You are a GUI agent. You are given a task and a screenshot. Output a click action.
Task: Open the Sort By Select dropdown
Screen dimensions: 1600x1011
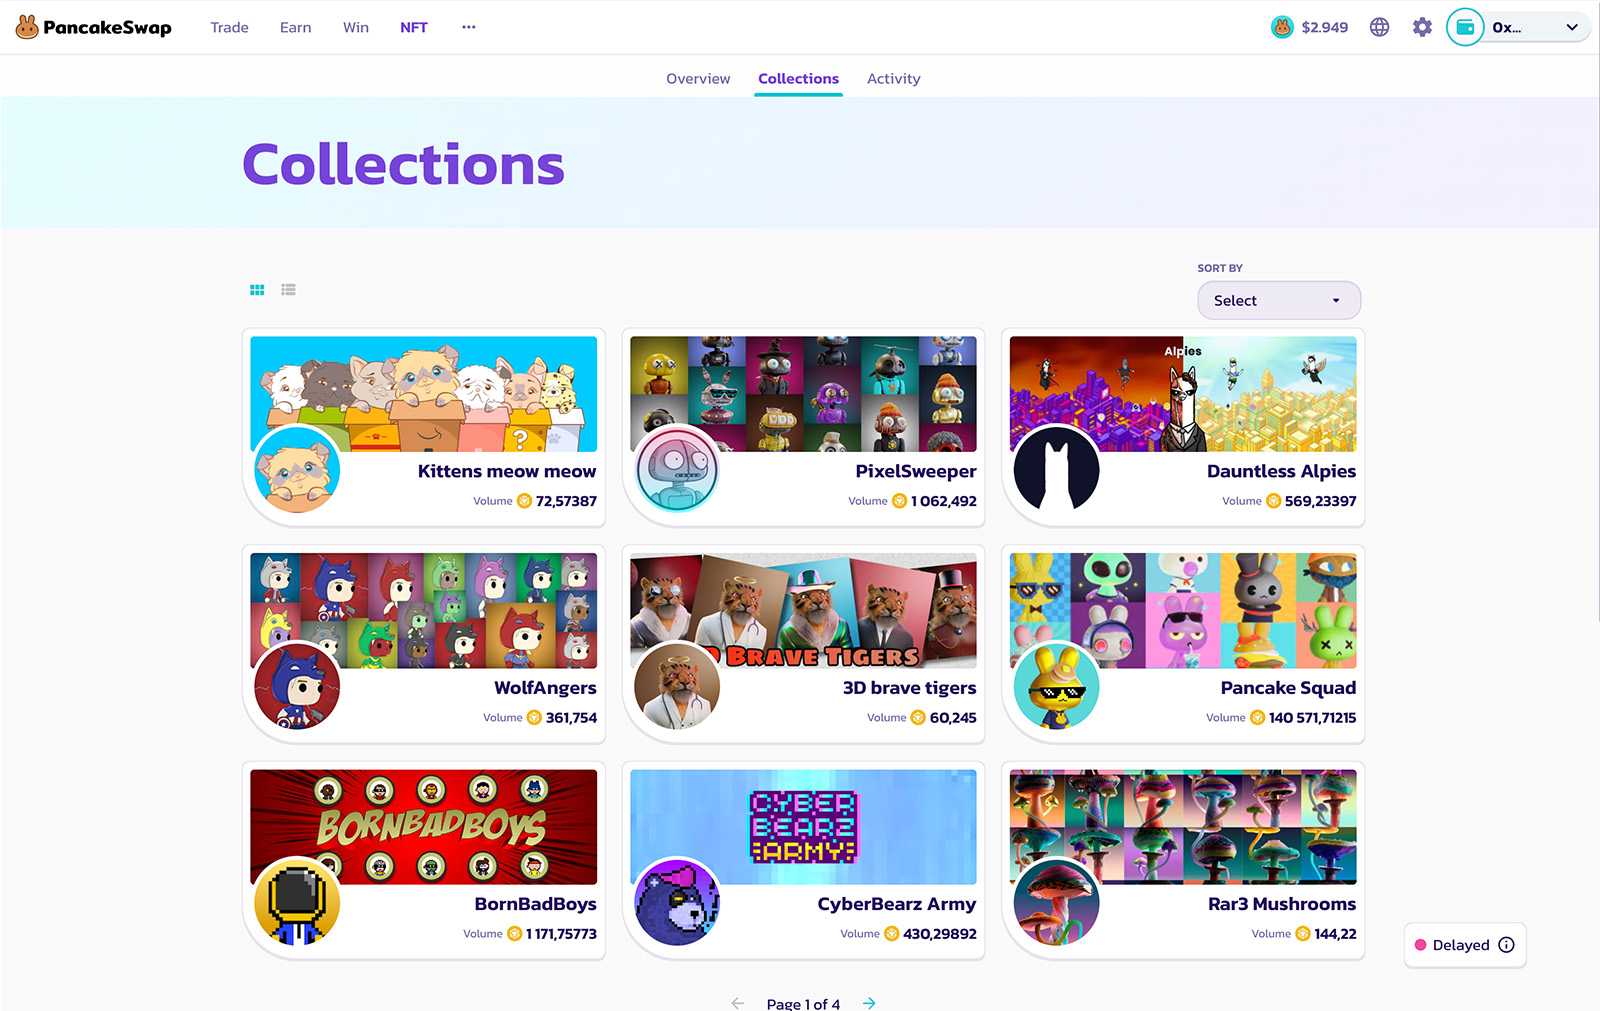[1279, 300]
